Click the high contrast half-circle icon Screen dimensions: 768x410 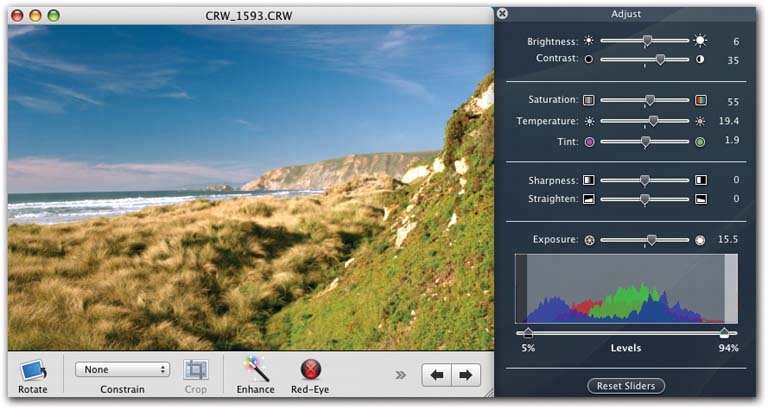pyautogui.click(x=700, y=59)
